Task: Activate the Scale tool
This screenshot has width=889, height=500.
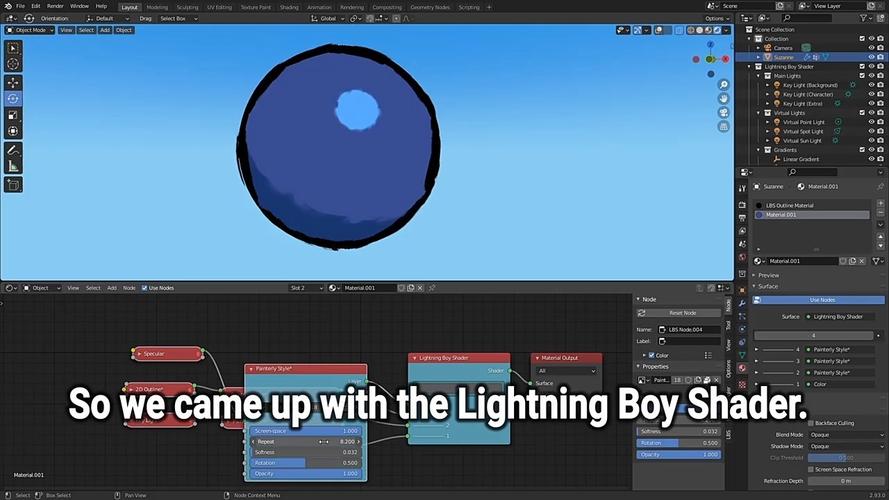Action: (13, 115)
